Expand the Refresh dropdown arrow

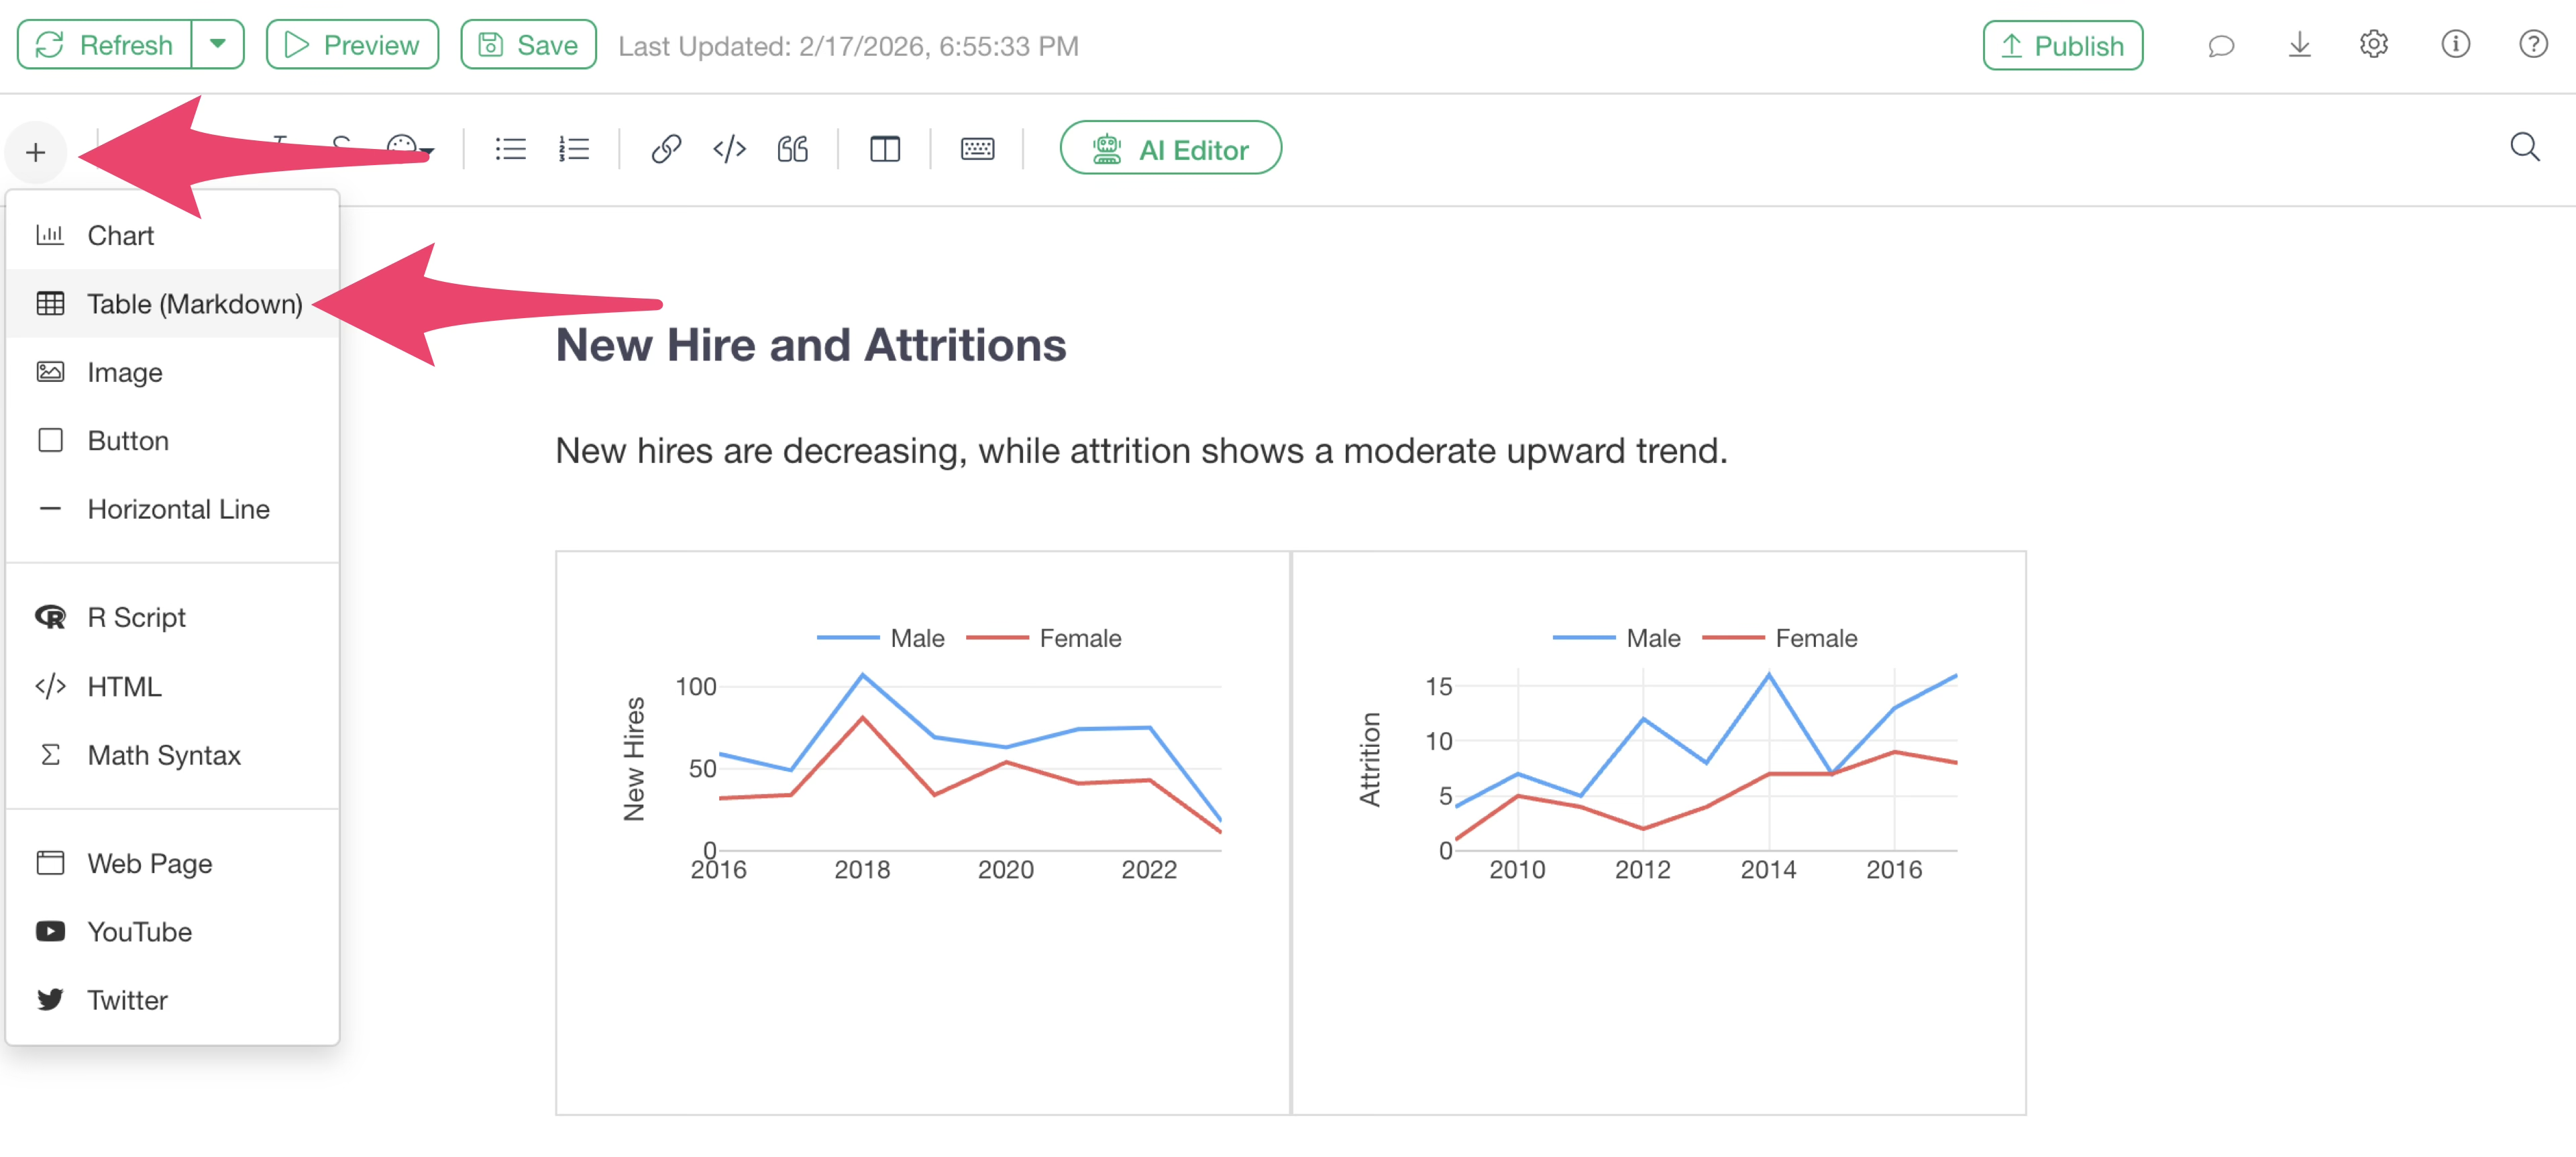[x=218, y=45]
